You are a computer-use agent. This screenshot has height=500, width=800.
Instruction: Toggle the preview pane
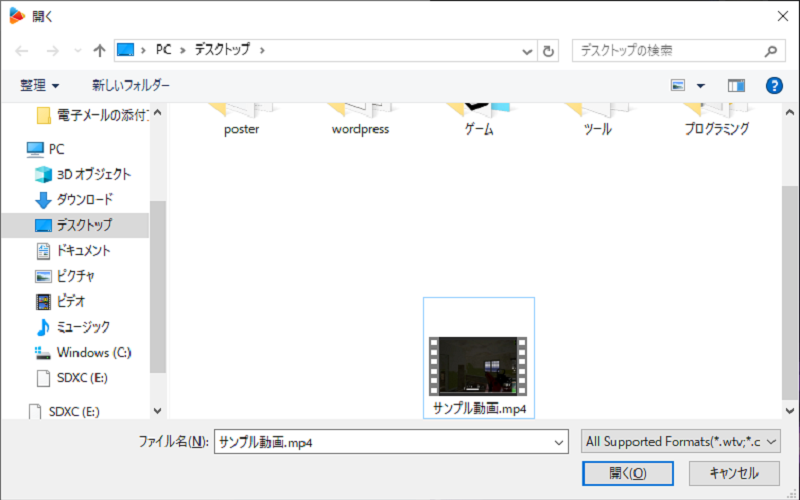[x=736, y=86]
